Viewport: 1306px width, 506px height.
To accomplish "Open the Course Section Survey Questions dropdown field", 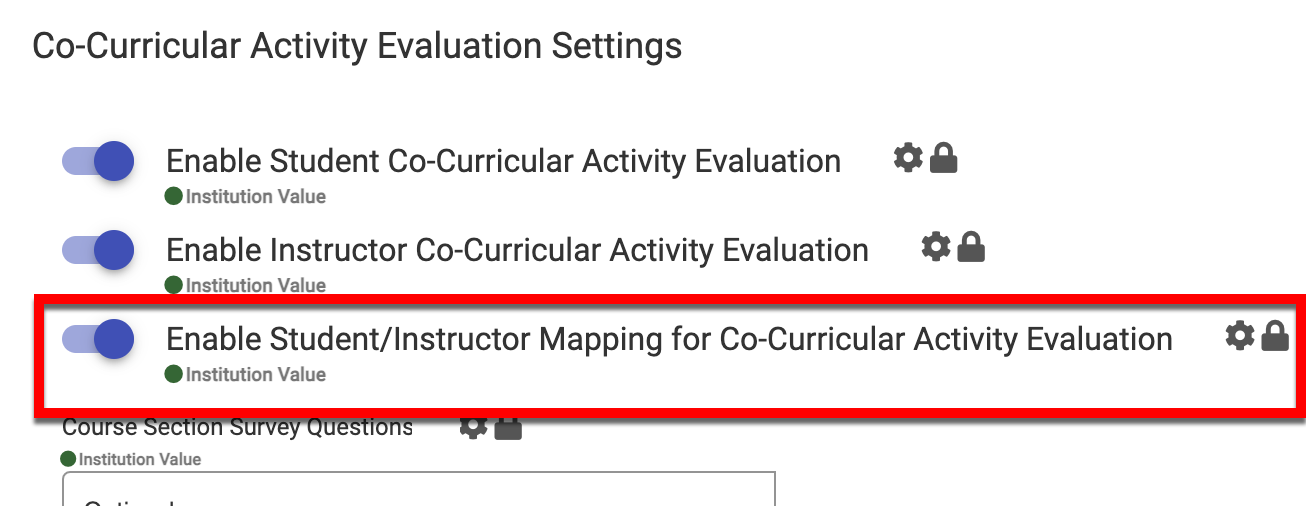I will [418, 490].
